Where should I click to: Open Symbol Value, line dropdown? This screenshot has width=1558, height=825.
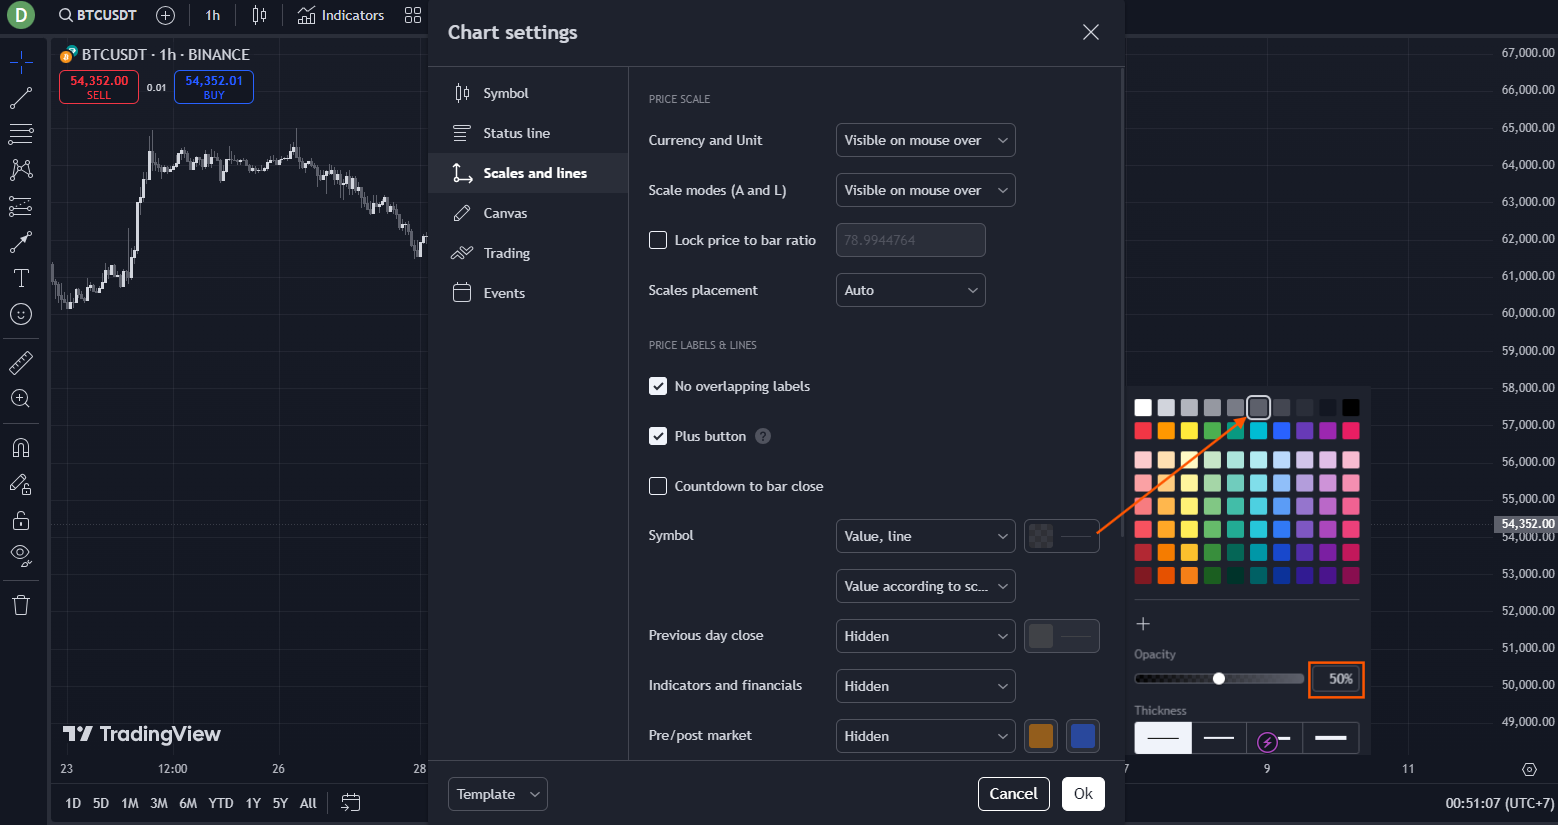925,536
